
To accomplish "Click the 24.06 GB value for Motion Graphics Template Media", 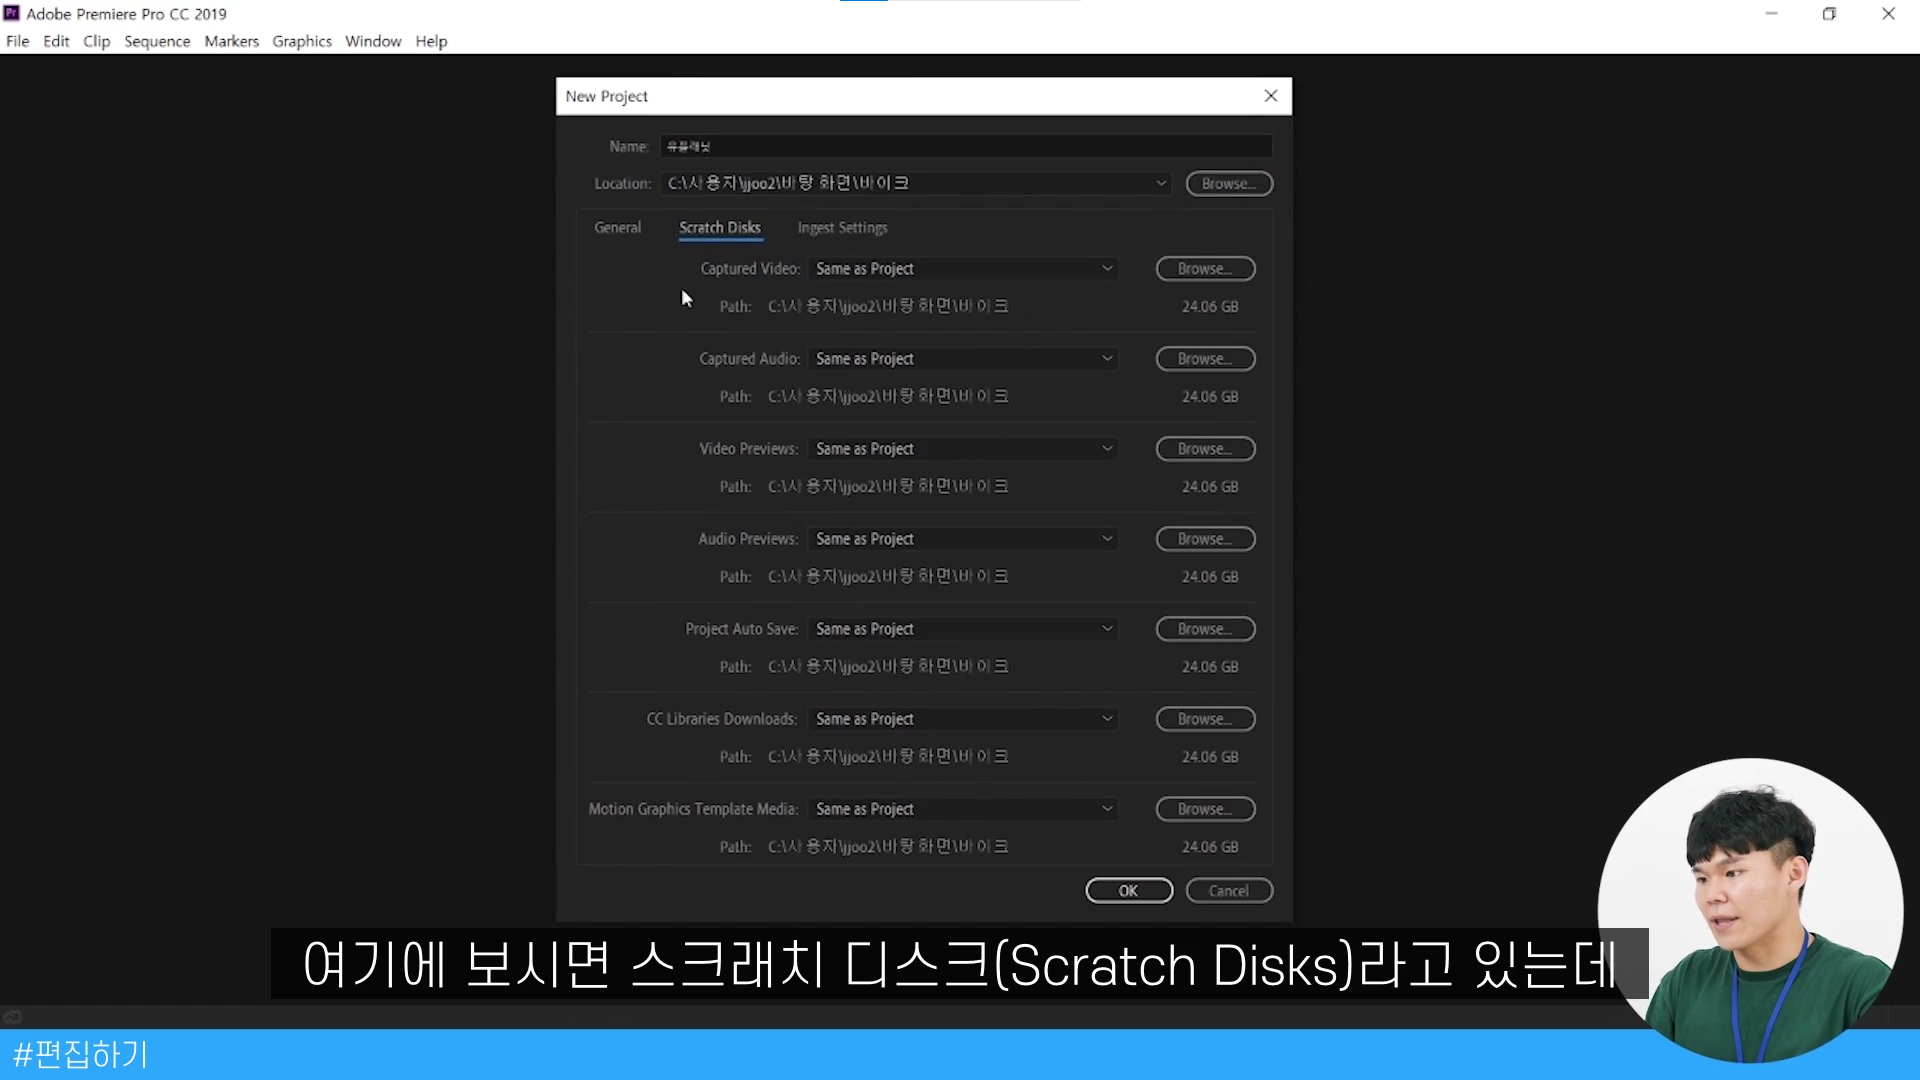I will [x=1210, y=847].
